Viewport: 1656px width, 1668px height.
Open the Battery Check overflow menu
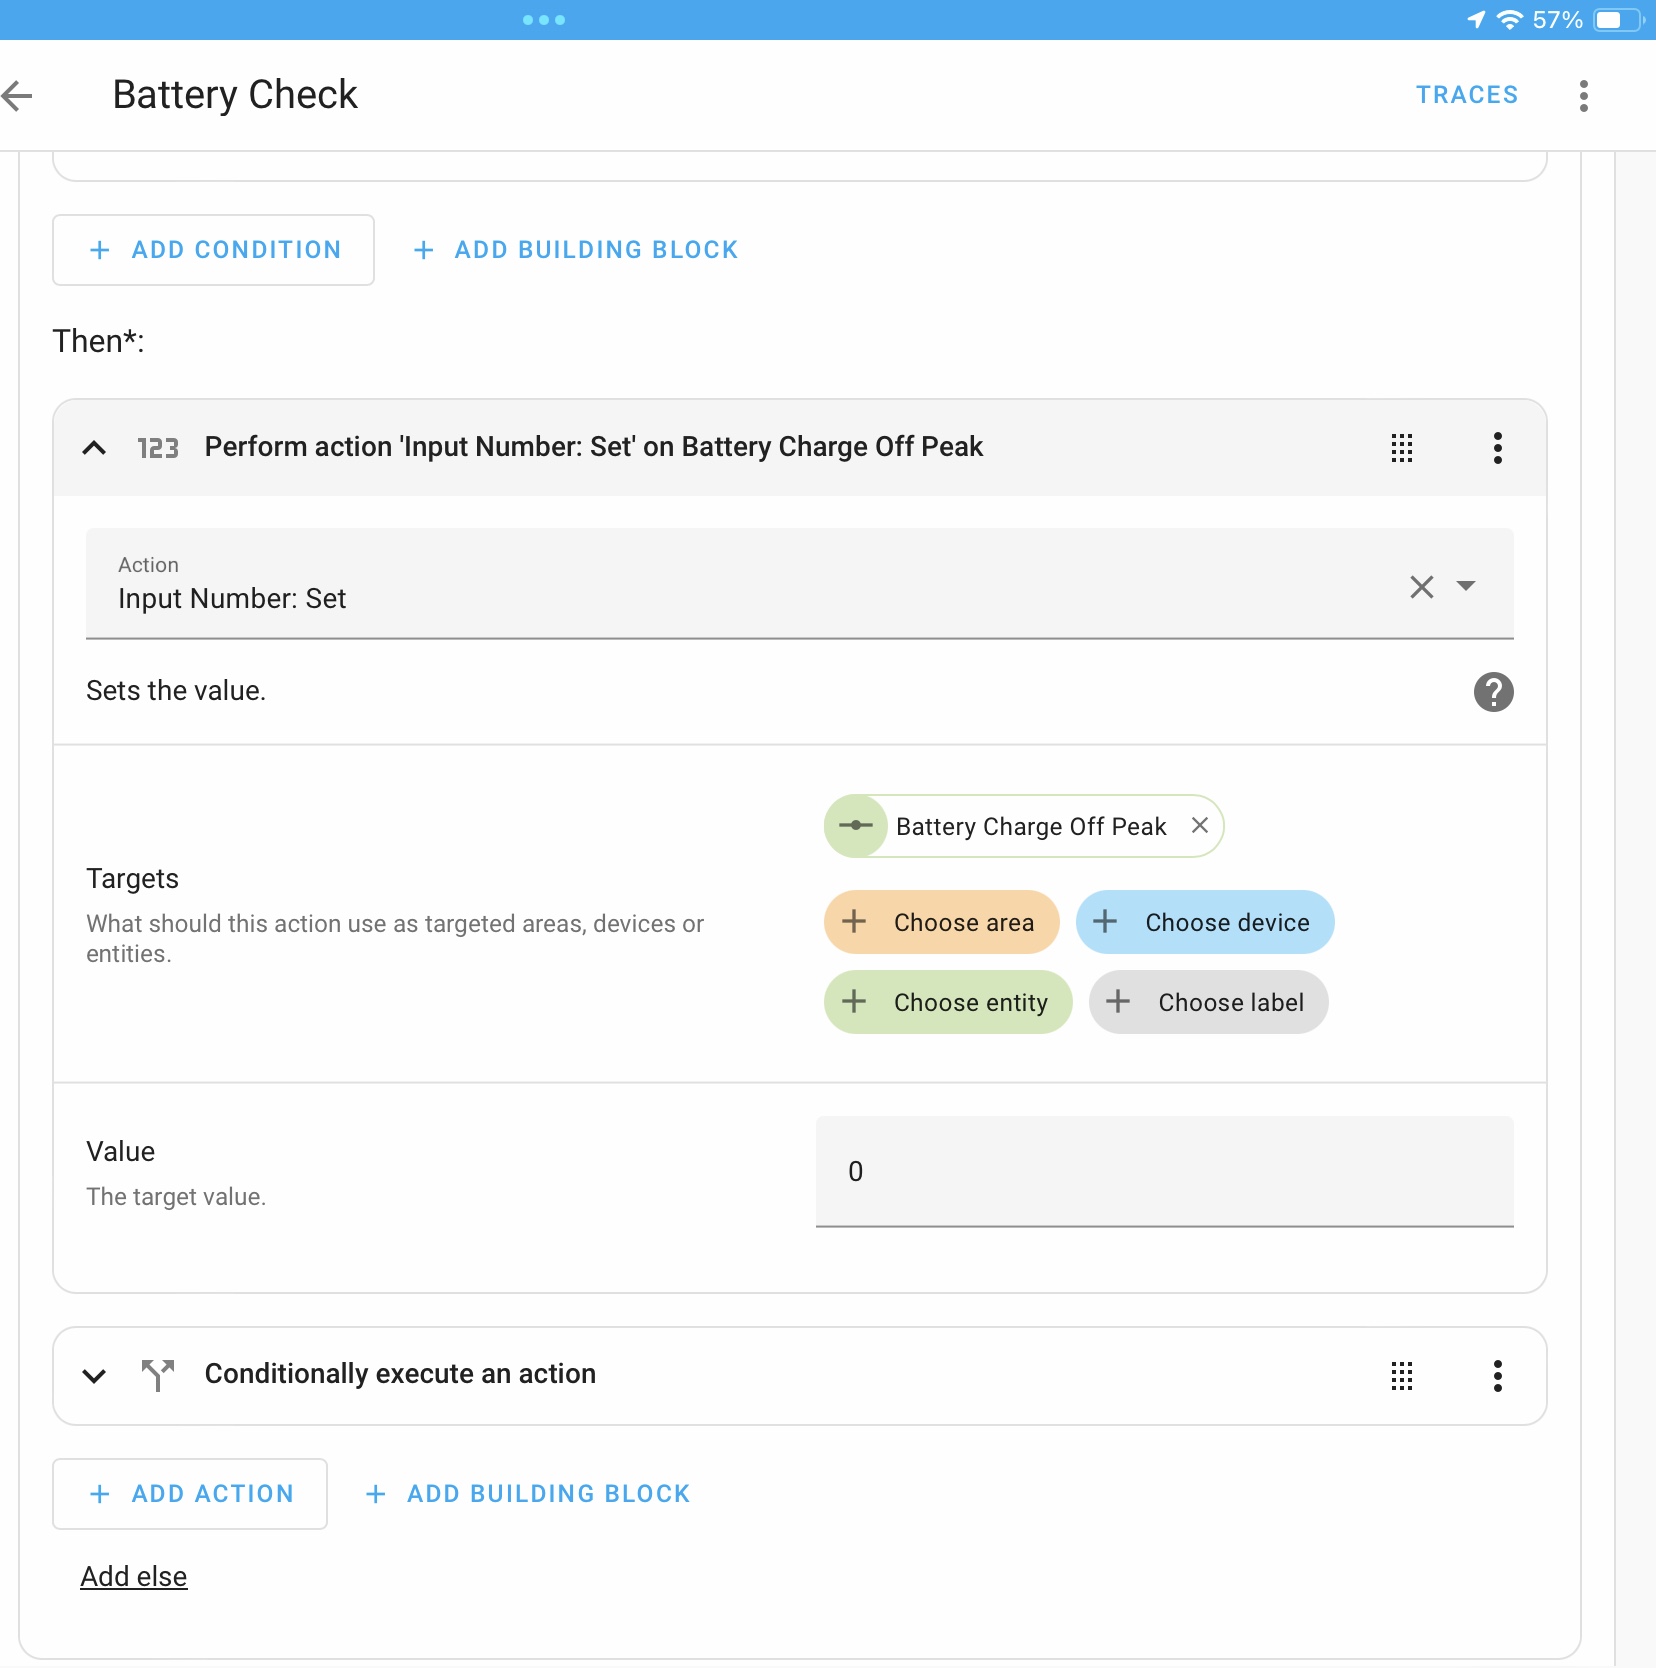point(1583,96)
